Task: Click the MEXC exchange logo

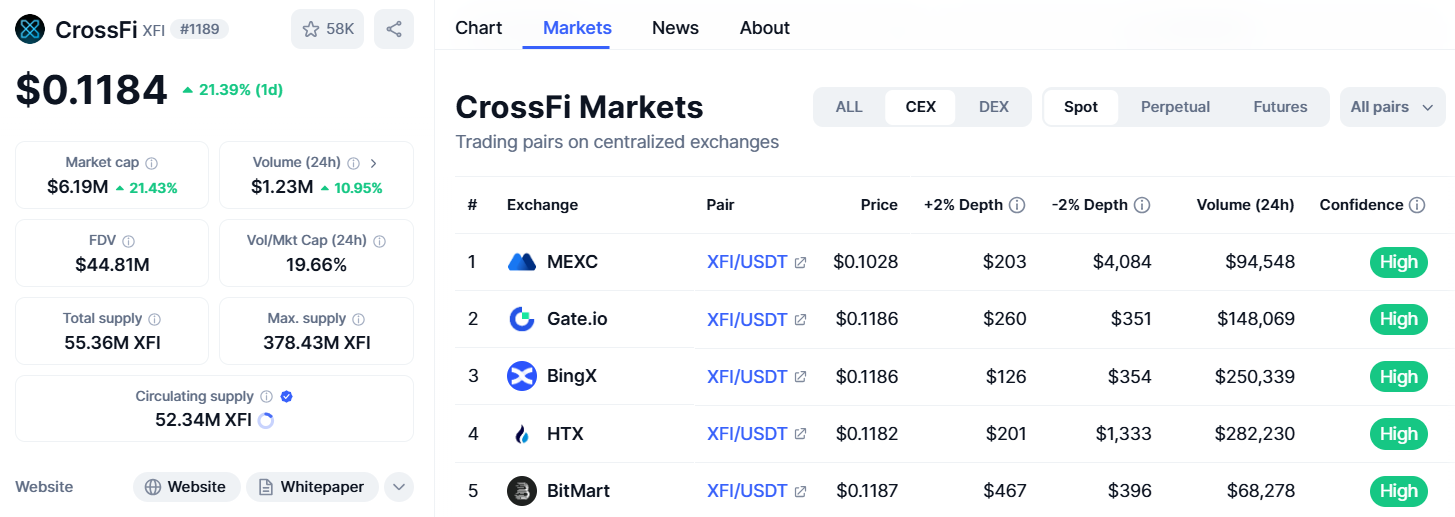Action: [x=522, y=262]
